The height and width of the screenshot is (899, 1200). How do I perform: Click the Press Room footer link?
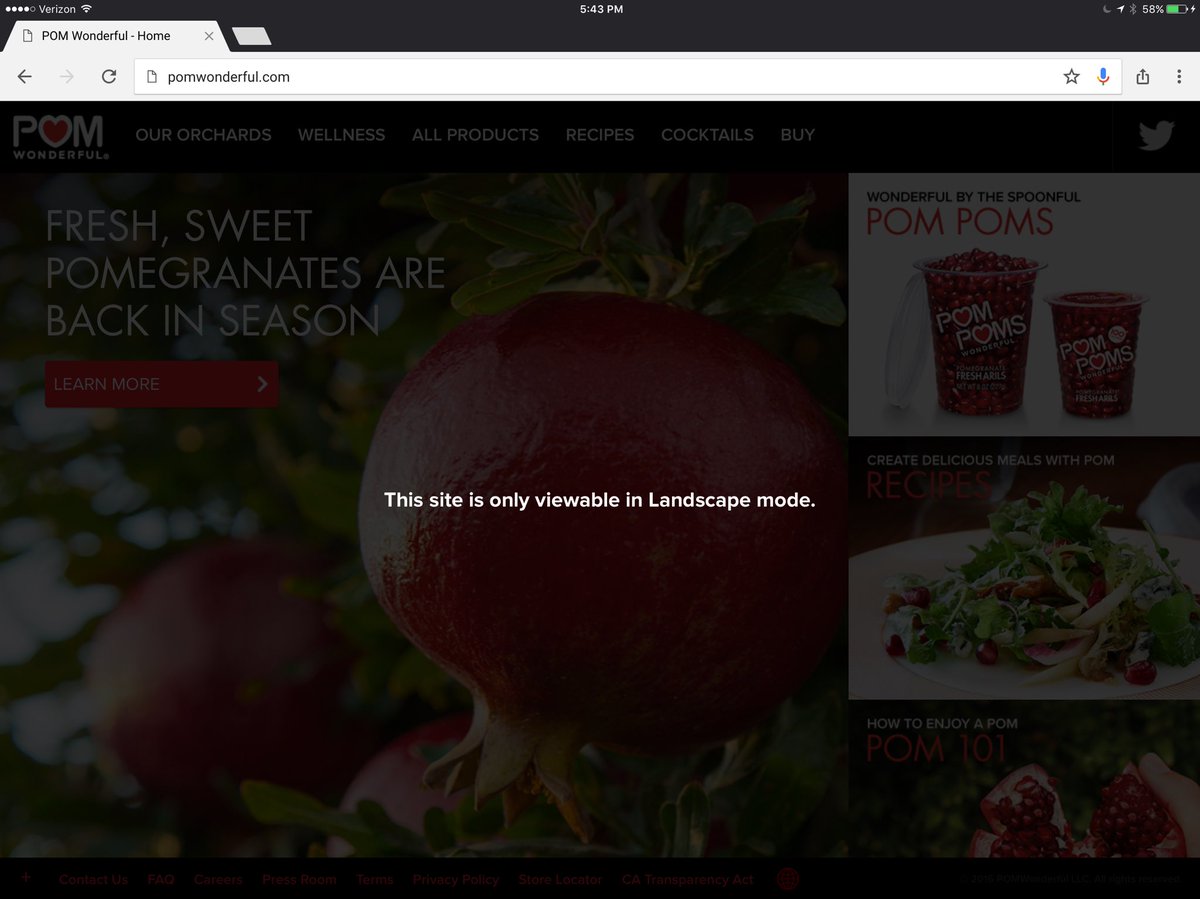299,880
